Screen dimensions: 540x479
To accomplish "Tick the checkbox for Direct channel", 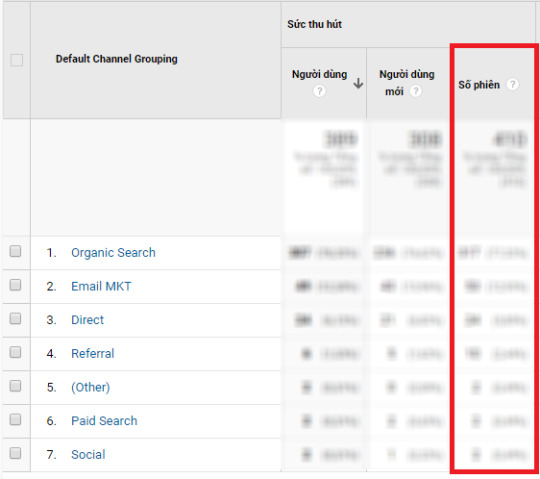I will [x=15, y=319].
